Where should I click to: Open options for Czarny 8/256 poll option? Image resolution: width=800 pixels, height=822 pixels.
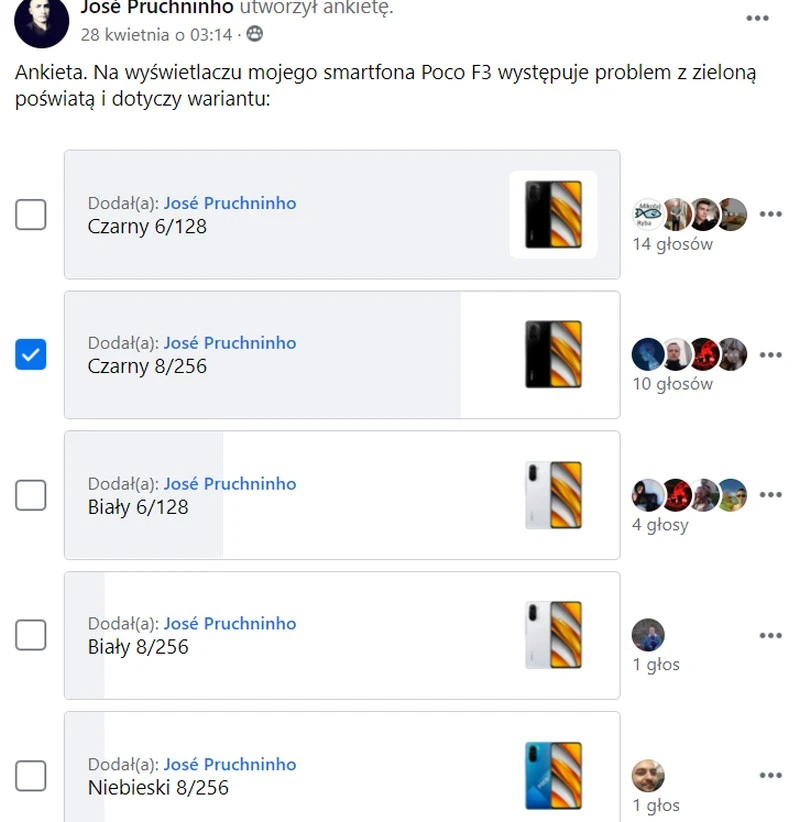click(x=770, y=355)
